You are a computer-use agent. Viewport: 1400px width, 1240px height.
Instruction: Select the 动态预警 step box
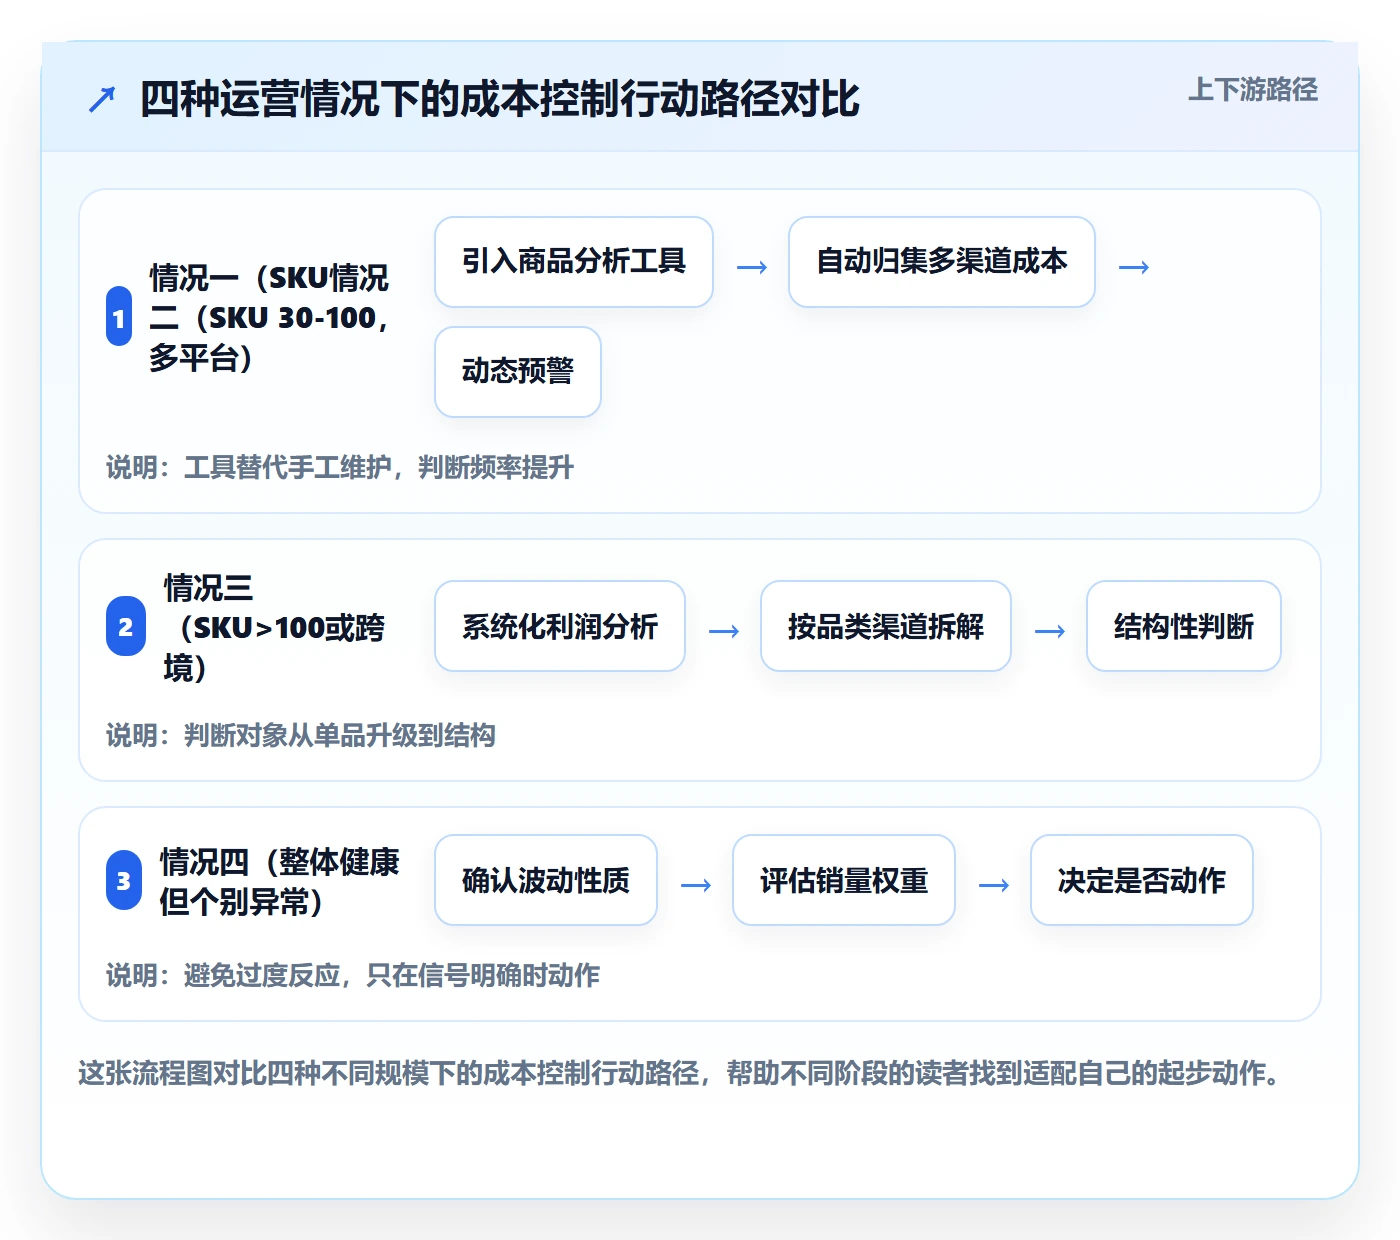(518, 372)
